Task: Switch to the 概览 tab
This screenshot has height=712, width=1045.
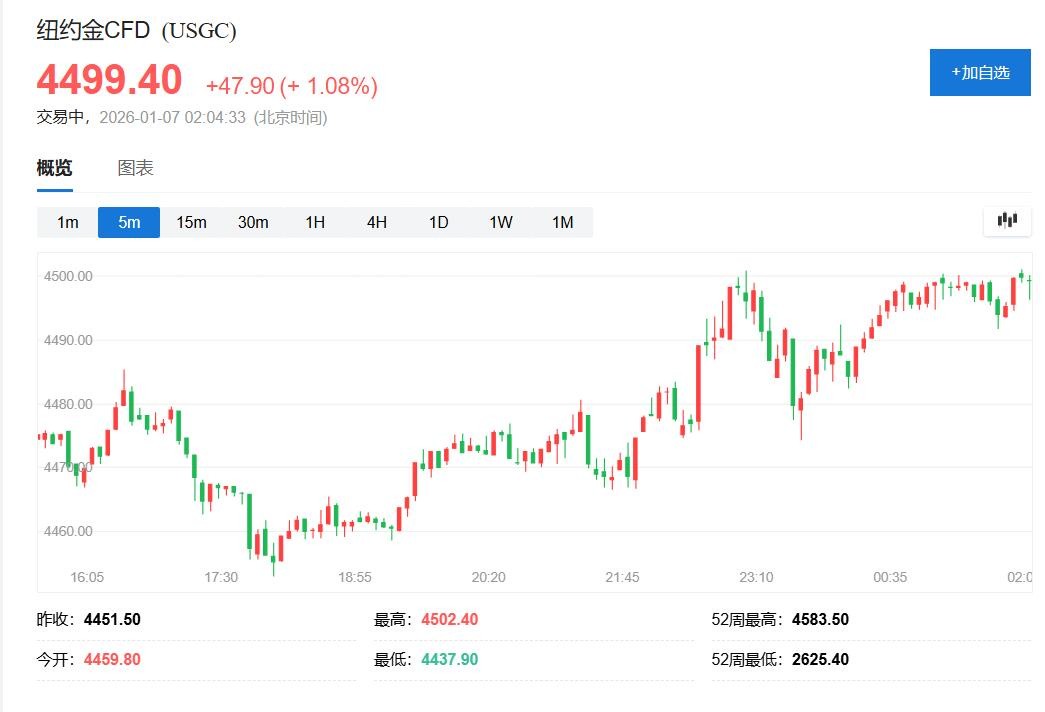Action: pos(55,168)
